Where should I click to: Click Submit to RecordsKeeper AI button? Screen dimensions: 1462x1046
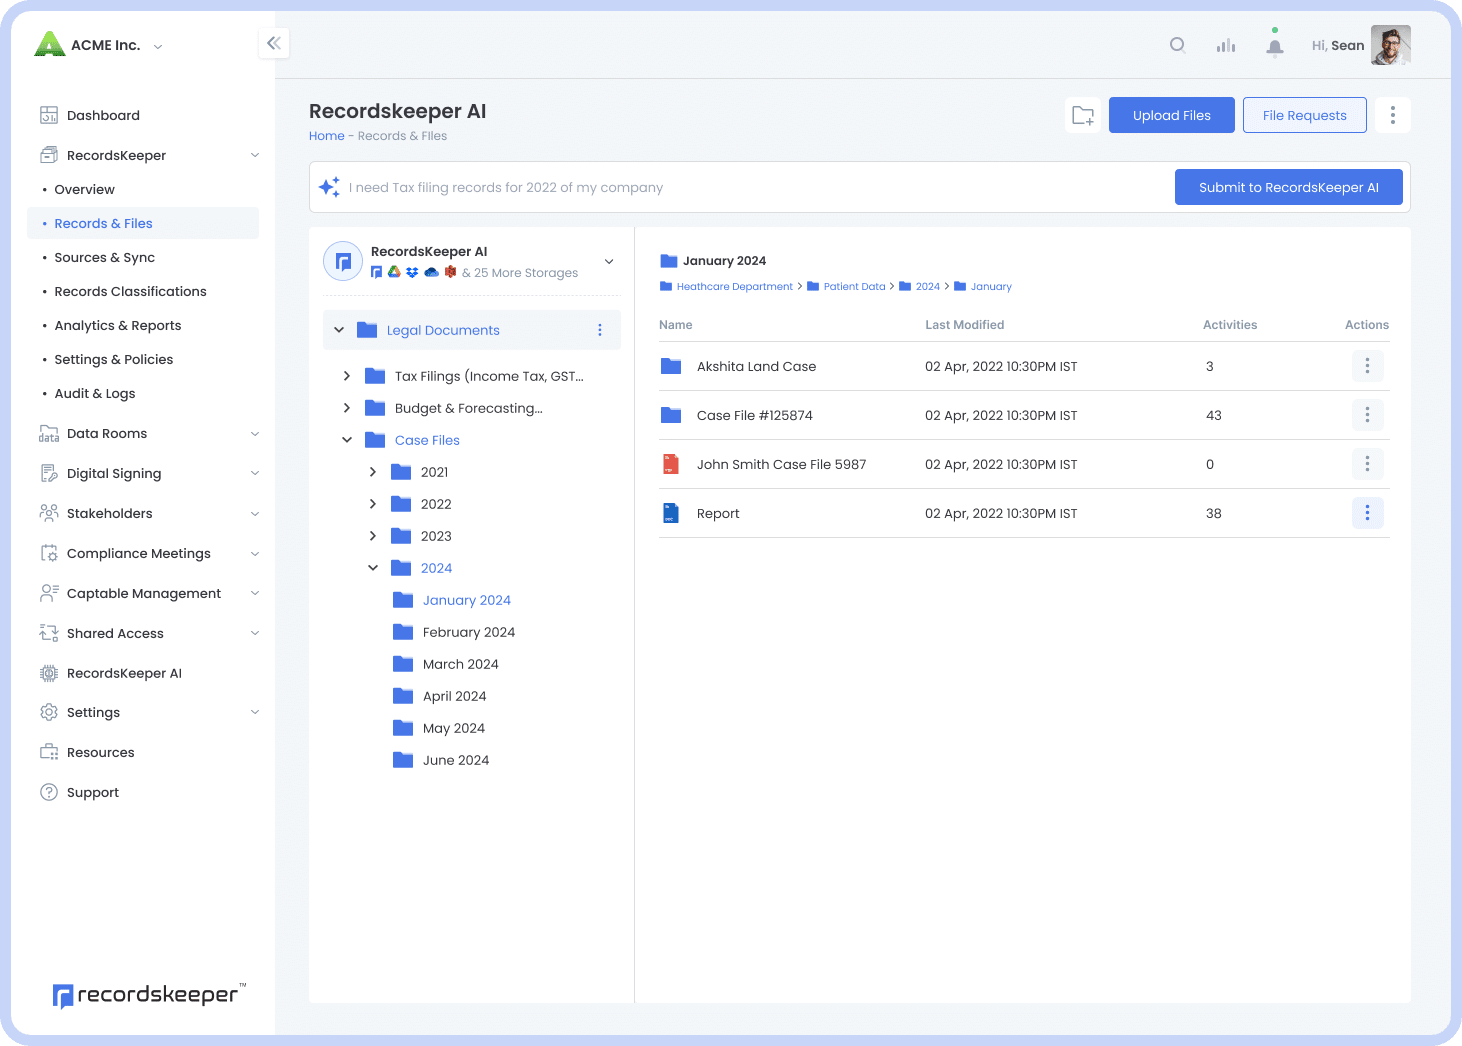[1289, 187]
